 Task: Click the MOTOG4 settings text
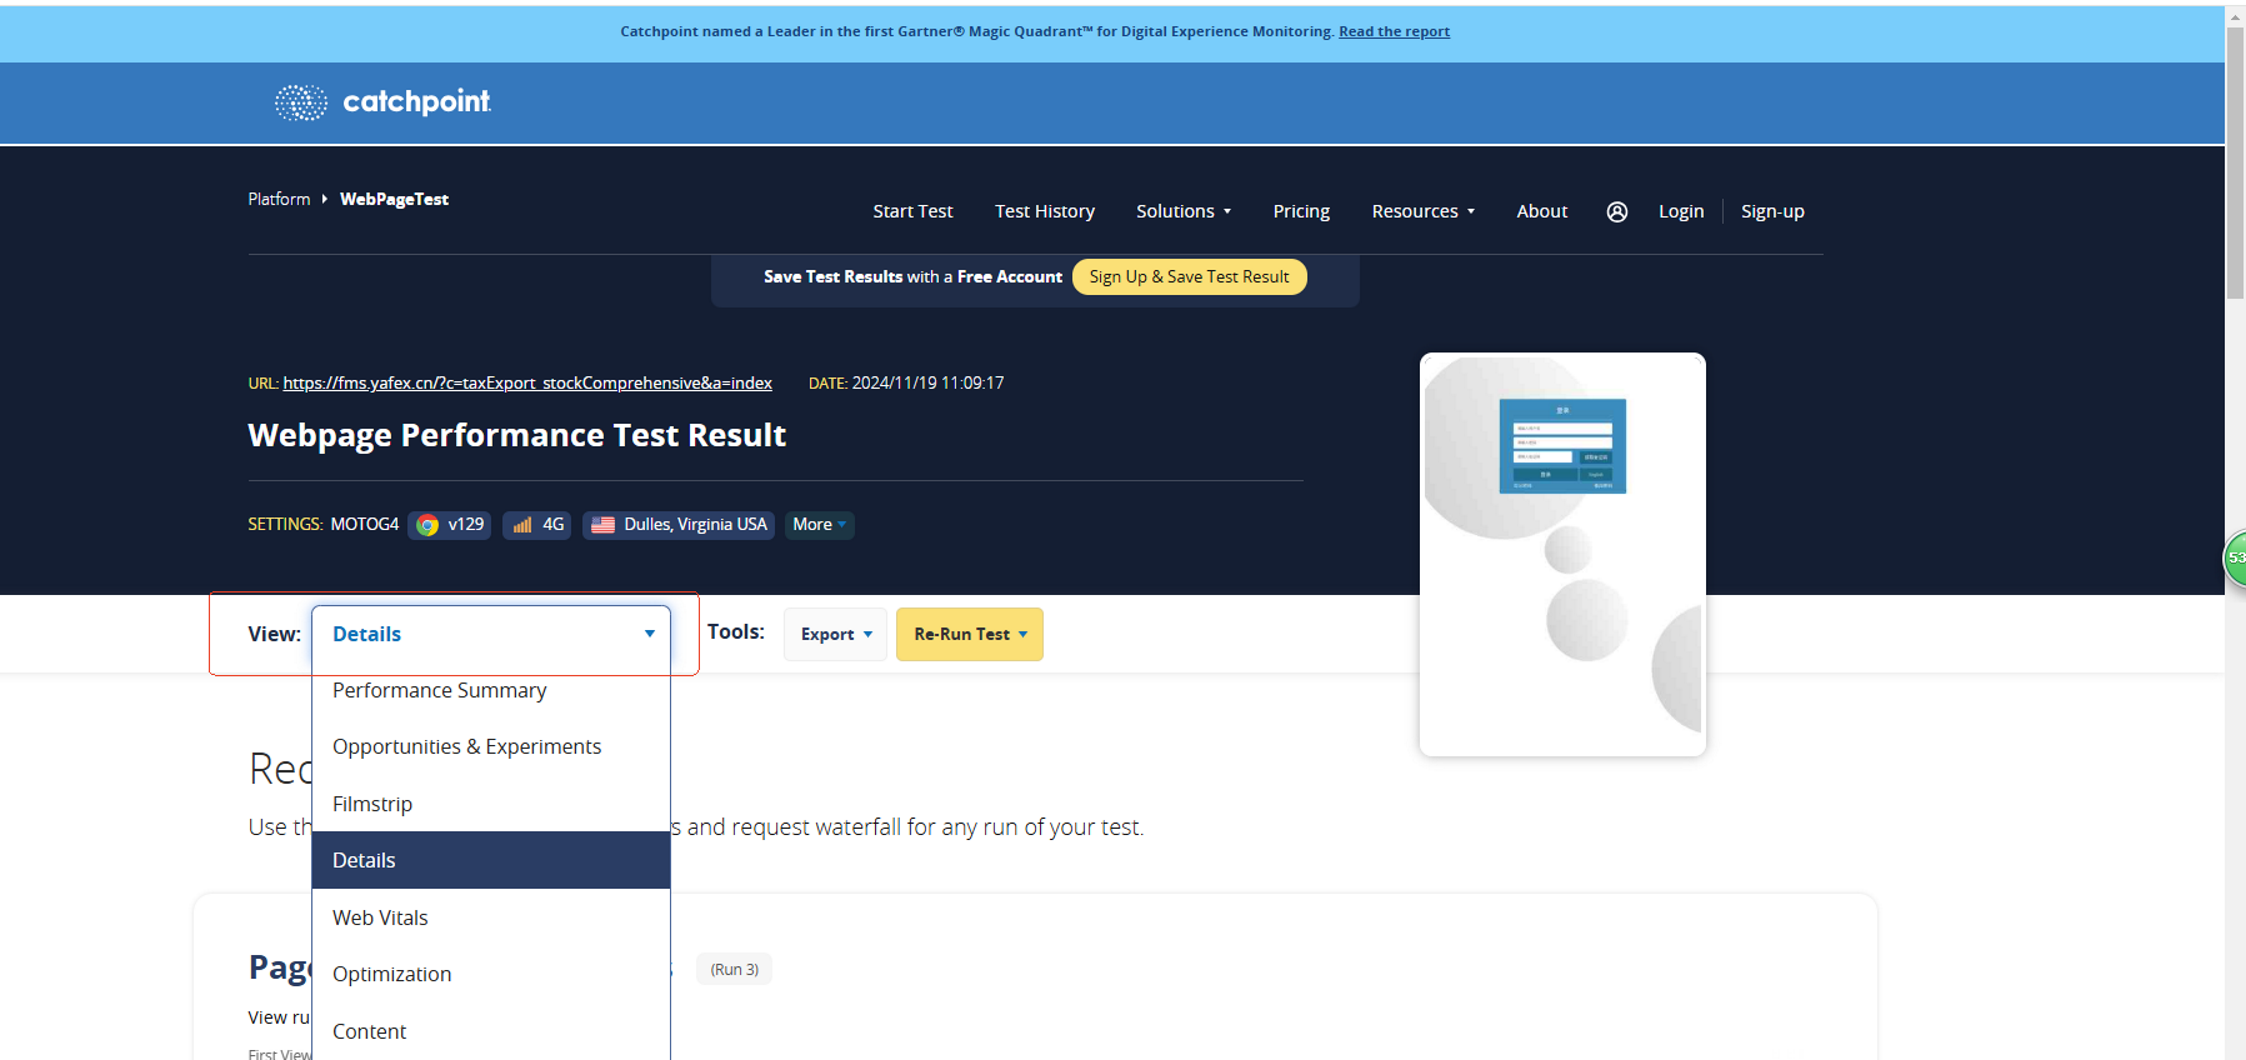point(364,524)
